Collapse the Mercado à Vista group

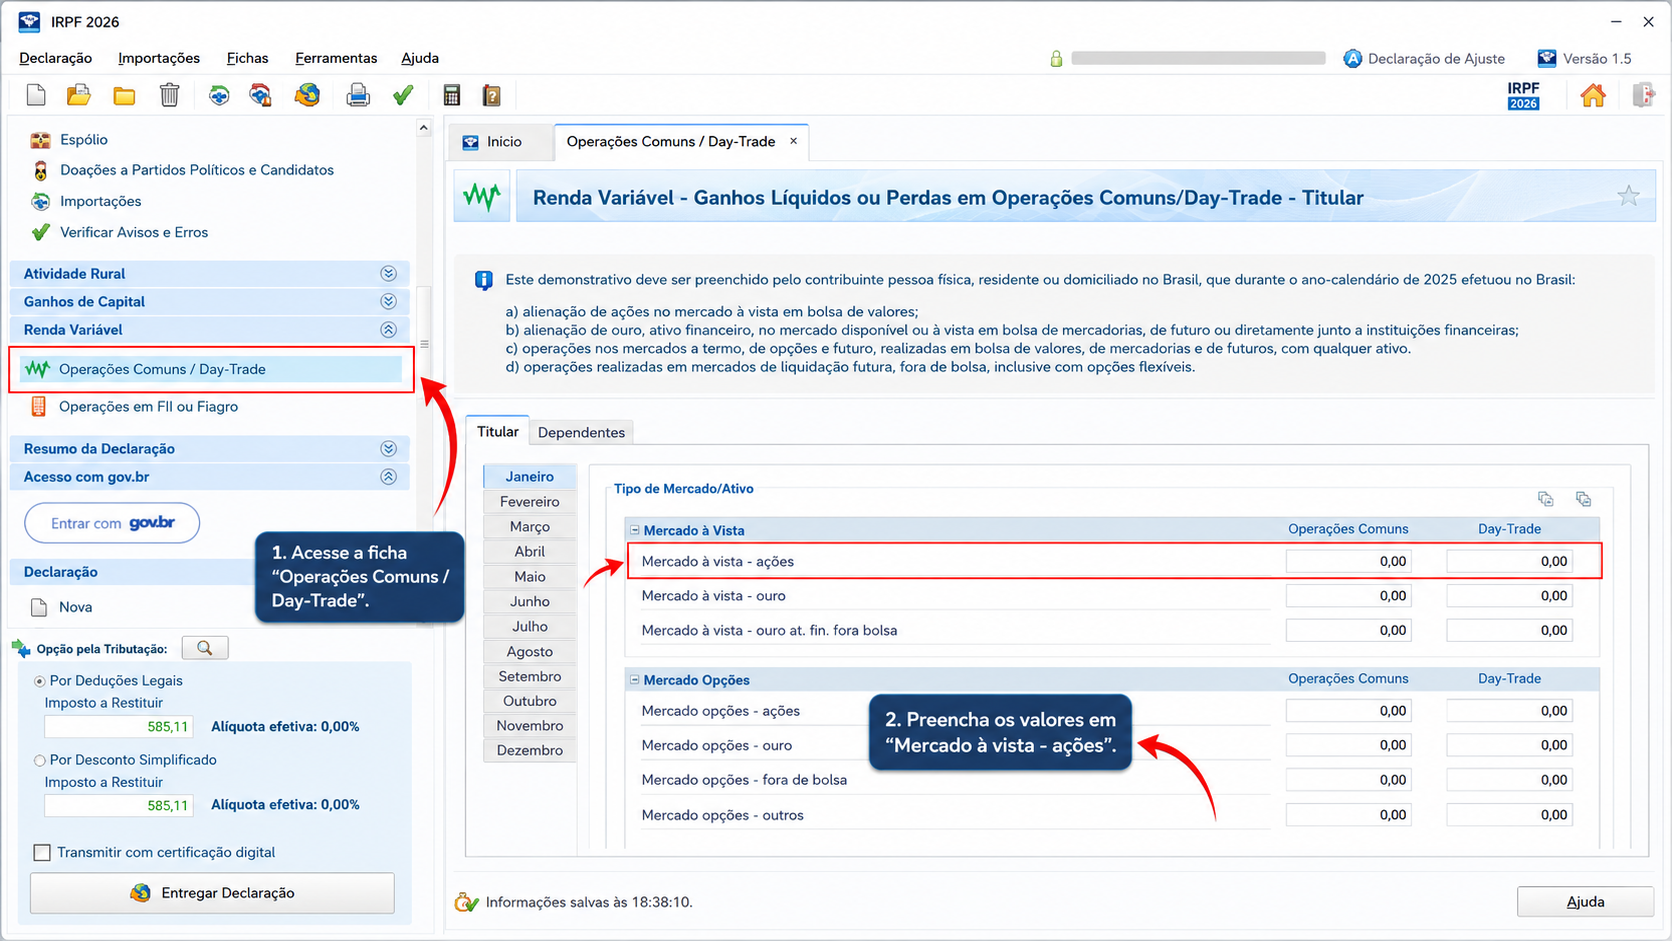coord(634,530)
